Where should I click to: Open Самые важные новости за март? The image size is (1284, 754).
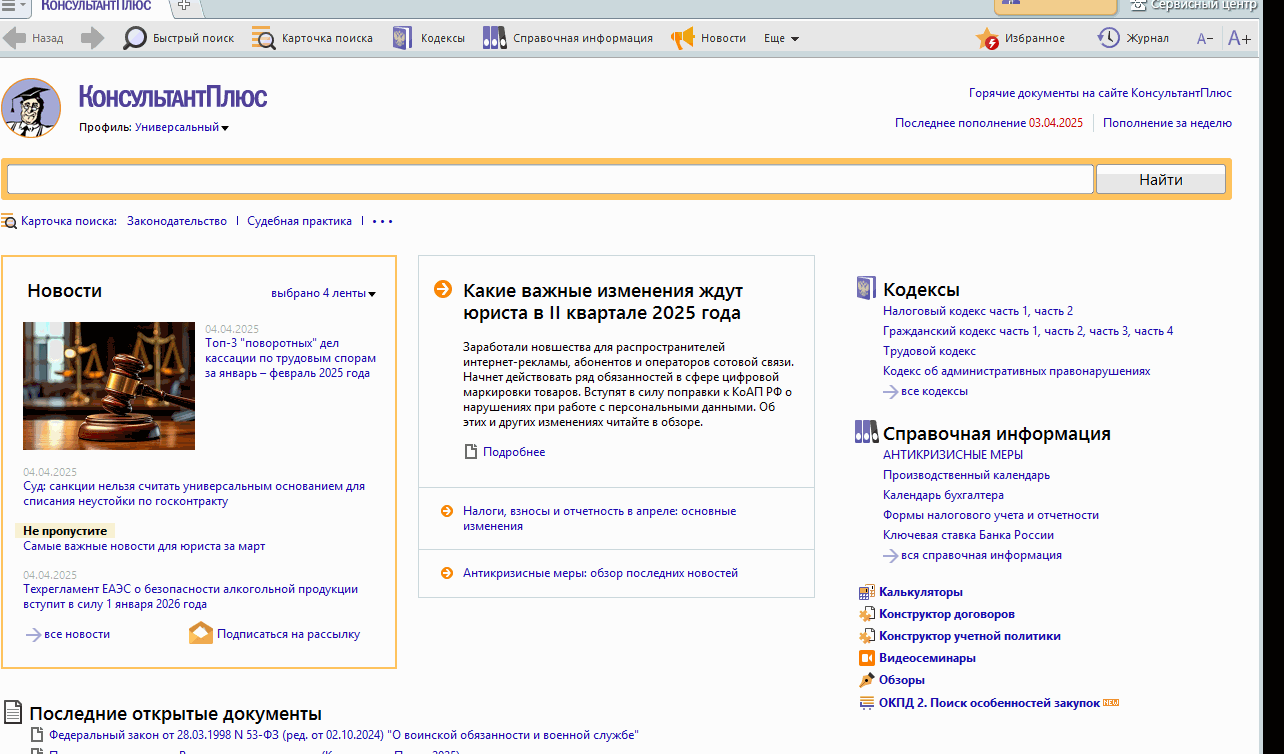[144, 546]
